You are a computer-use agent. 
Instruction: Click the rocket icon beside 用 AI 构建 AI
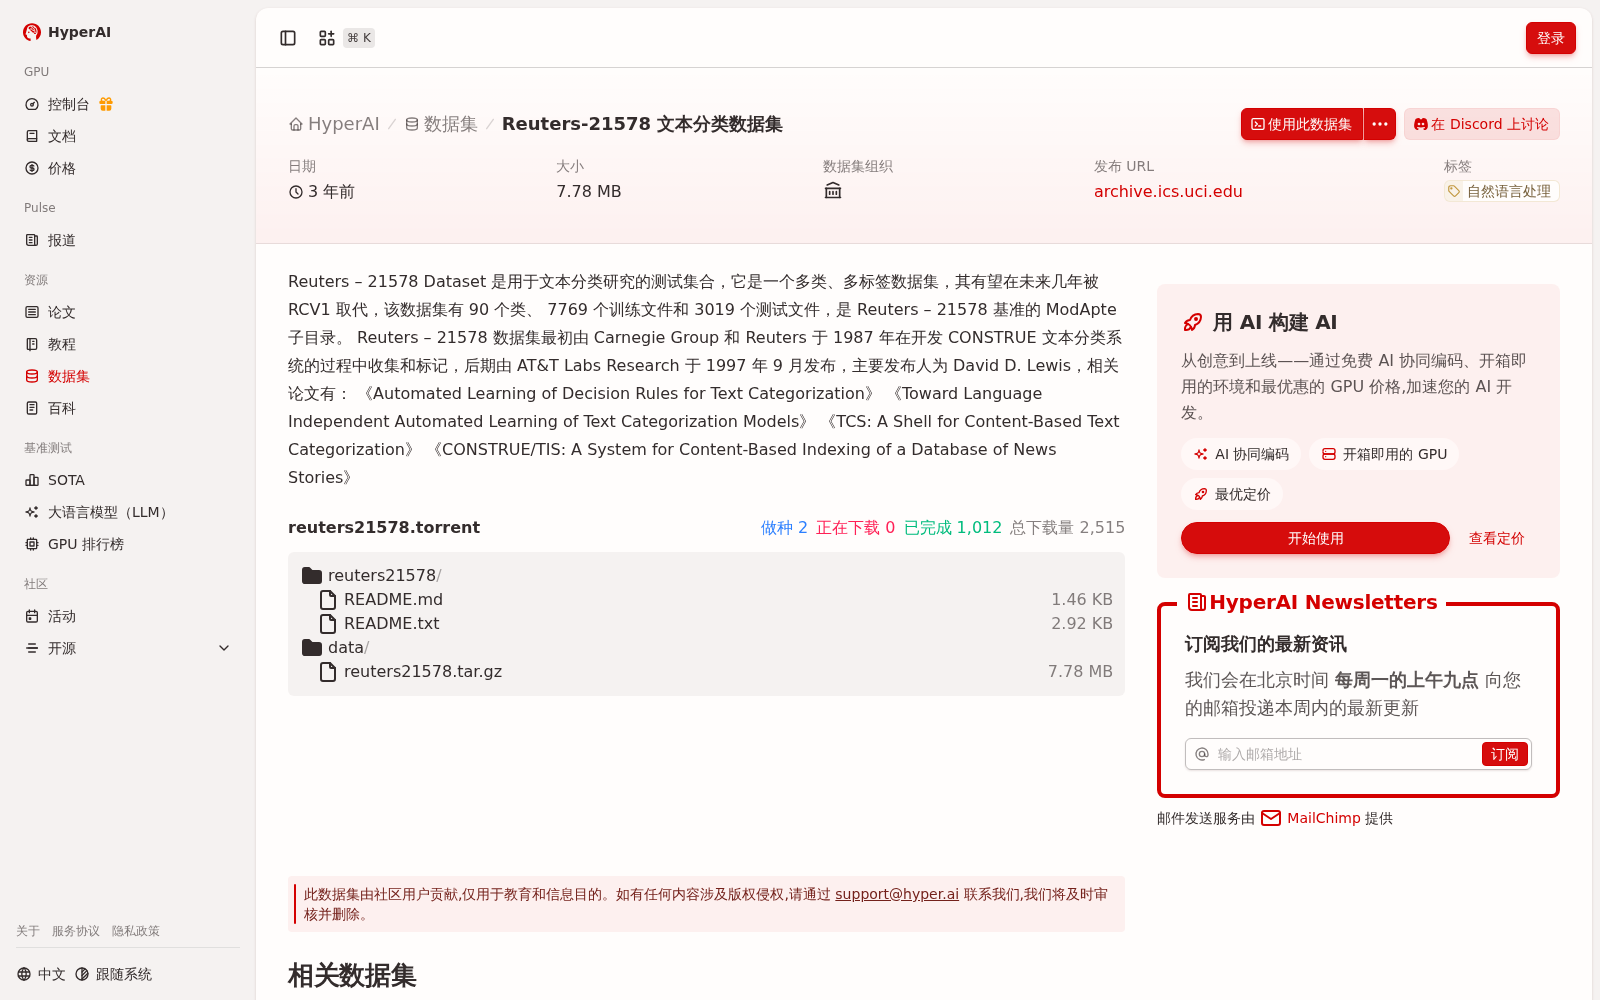(1193, 322)
